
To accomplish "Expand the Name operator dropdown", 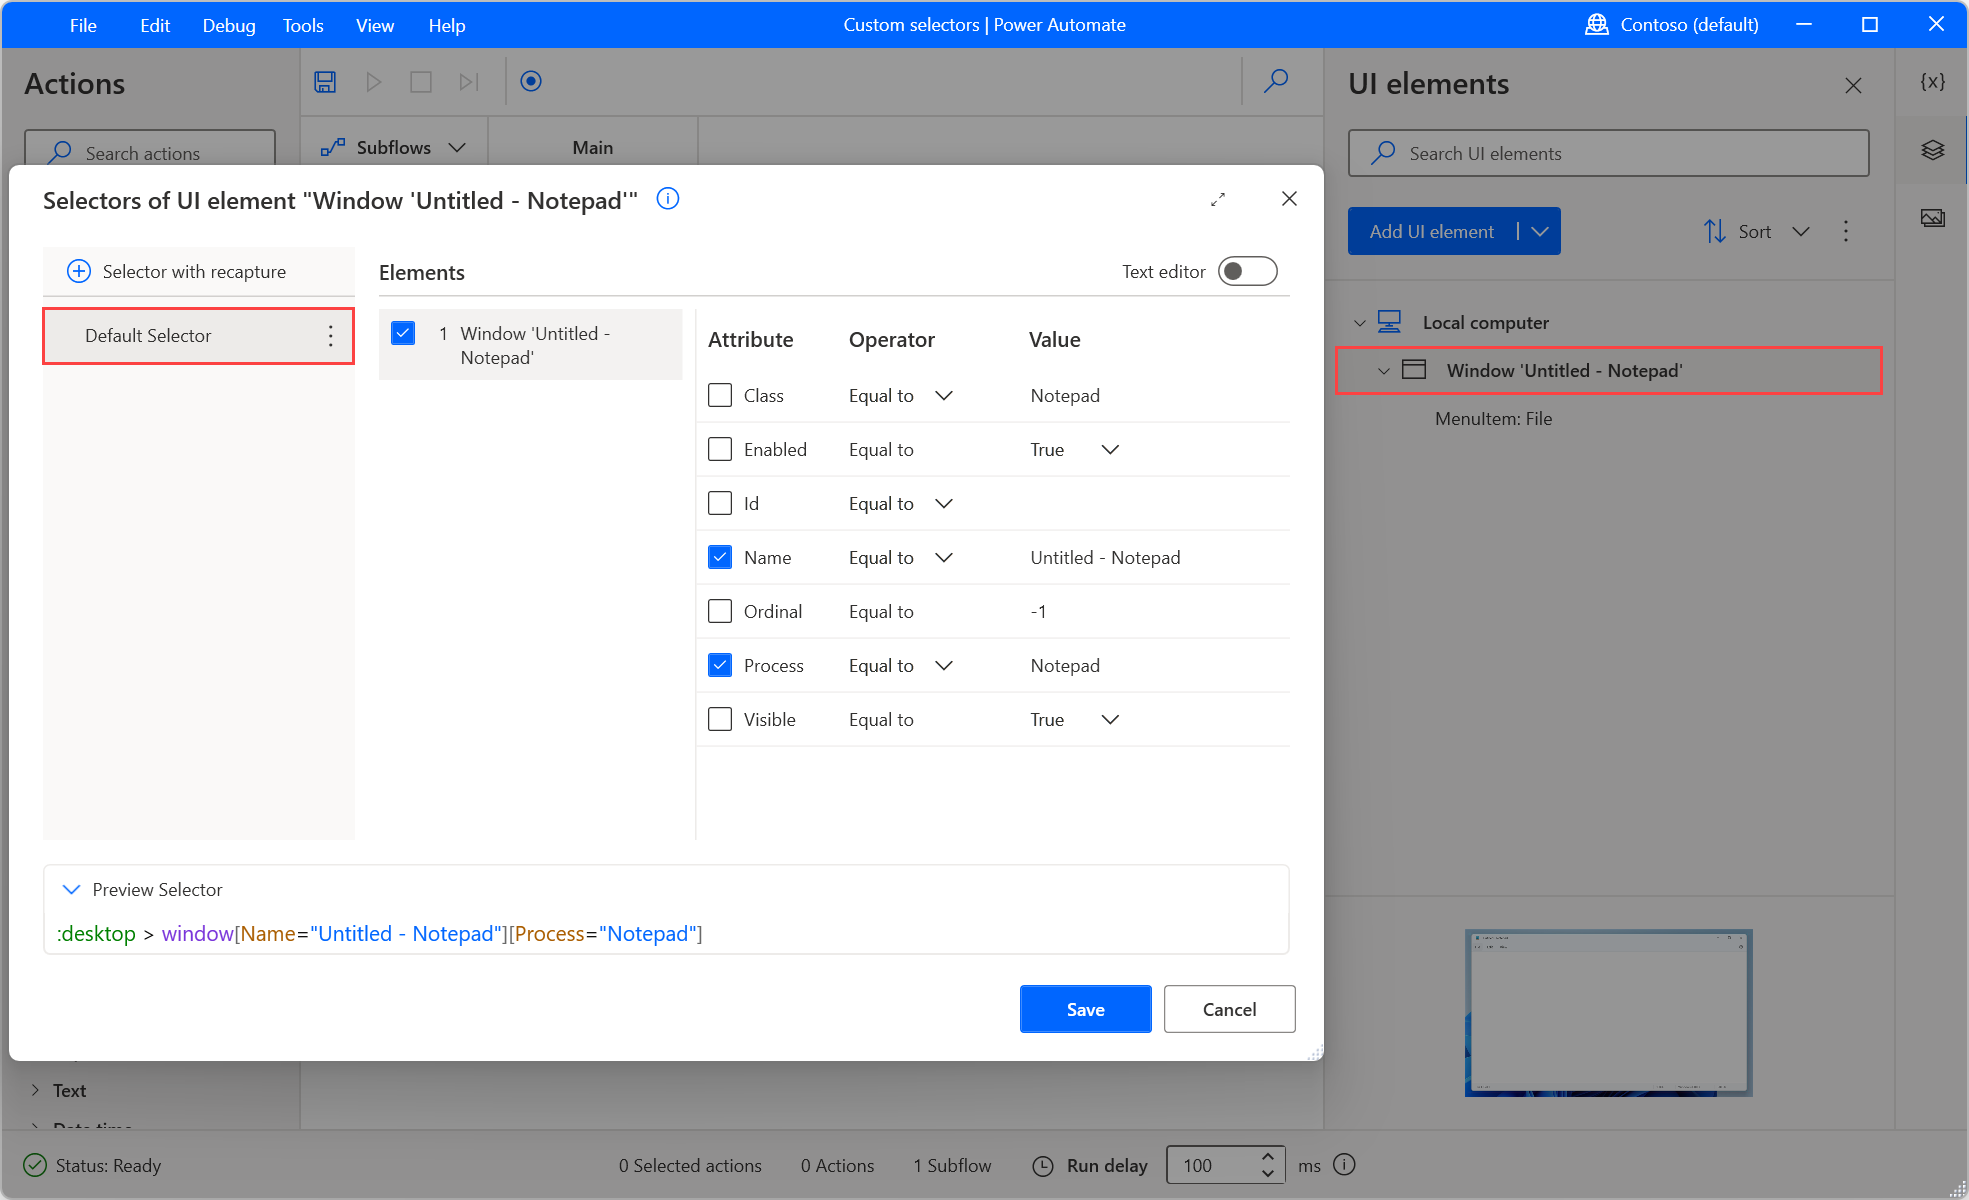I will coord(944,557).
